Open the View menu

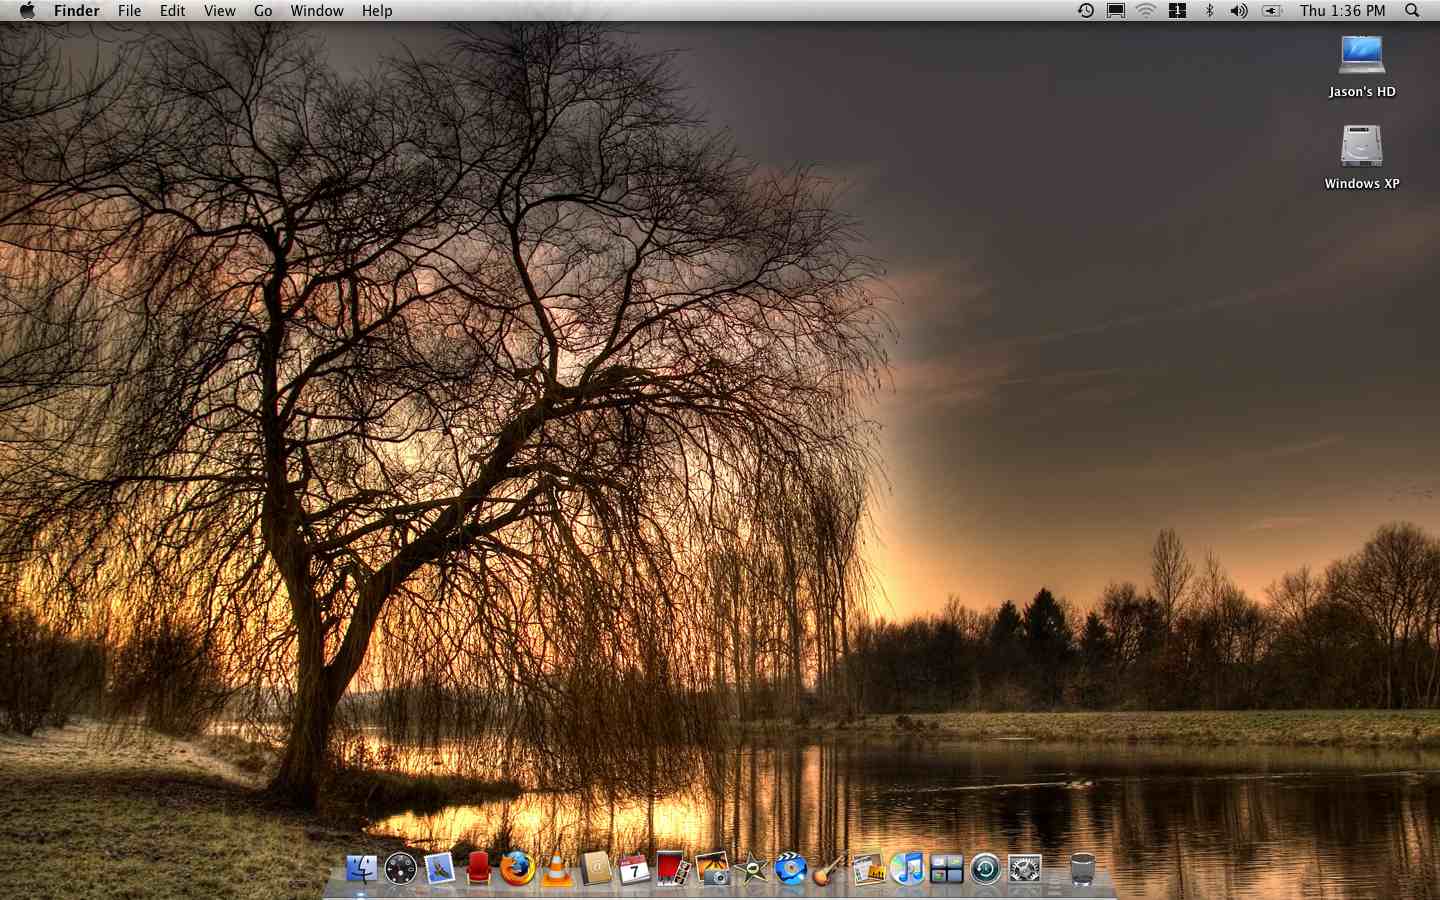pyautogui.click(x=219, y=11)
